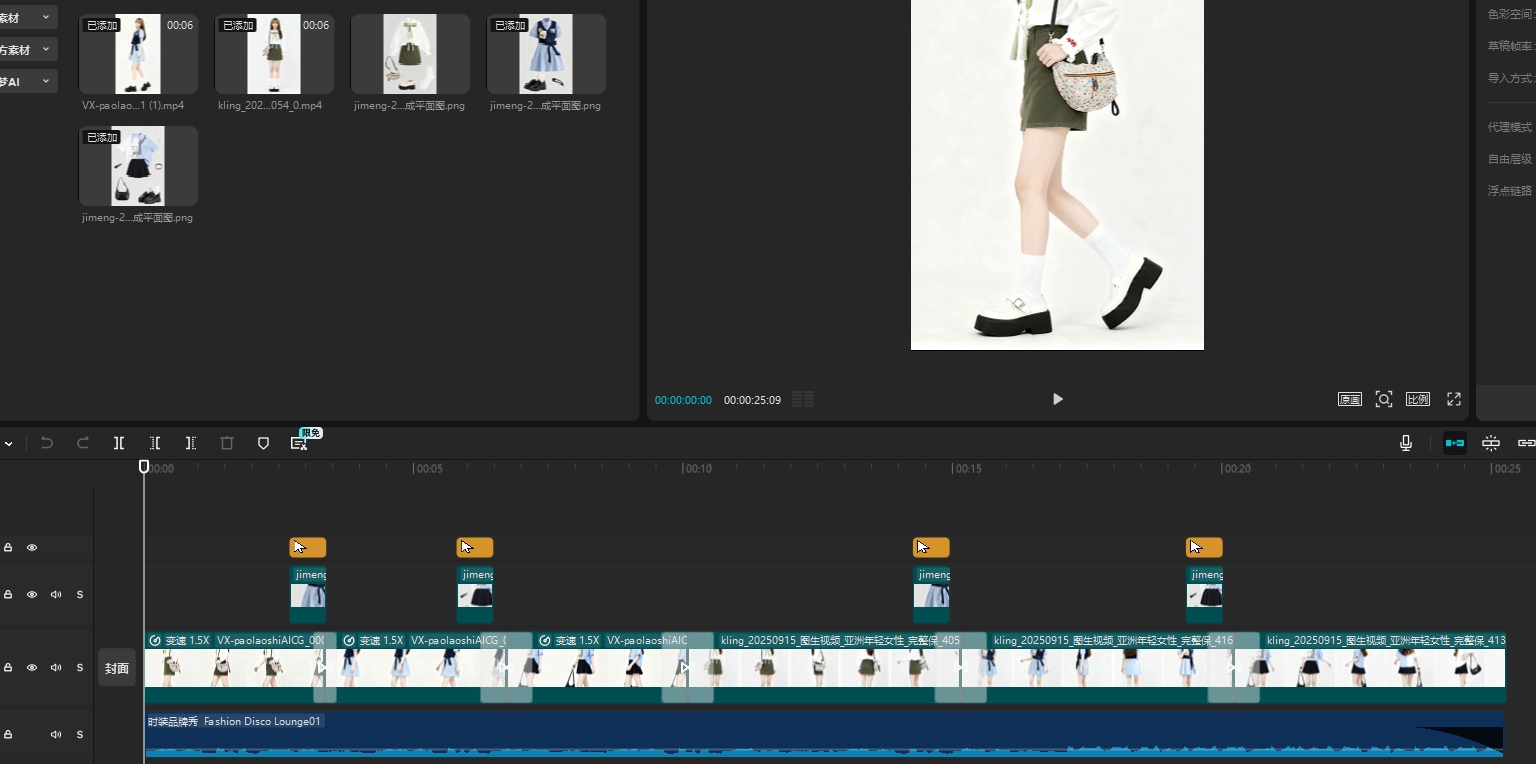
Task: Toggle main track magnet snapping
Action: click(1455, 443)
